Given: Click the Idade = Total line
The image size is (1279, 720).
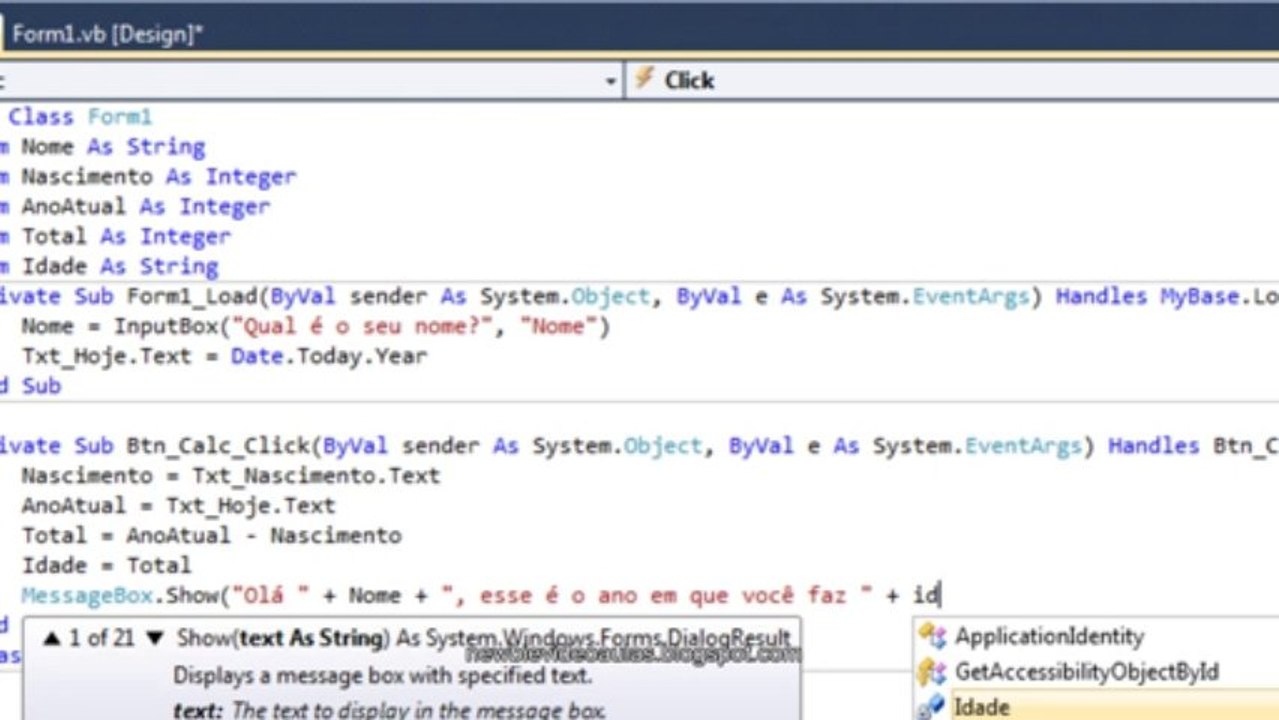Looking at the screenshot, I should [107, 566].
